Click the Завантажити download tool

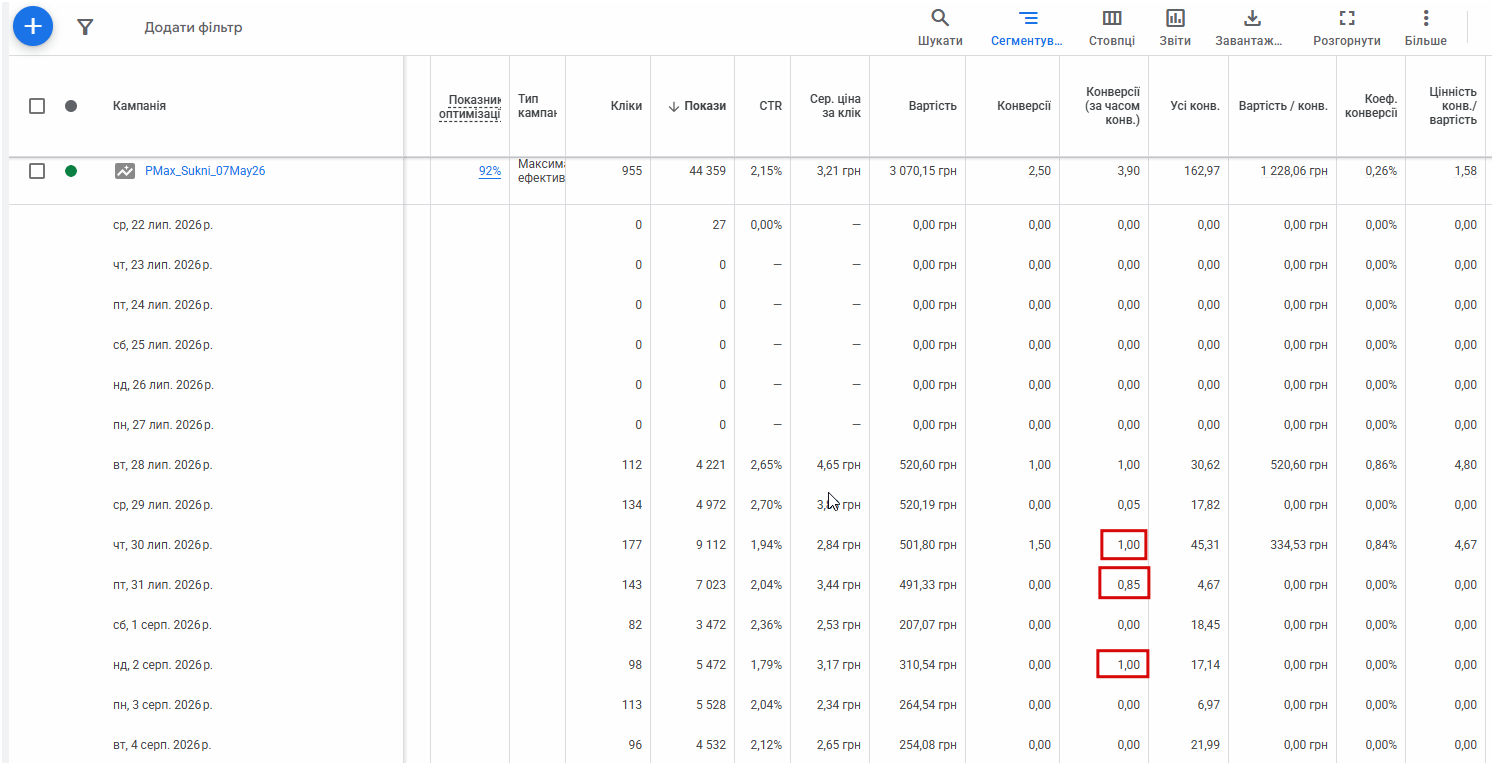[x=1251, y=28]
